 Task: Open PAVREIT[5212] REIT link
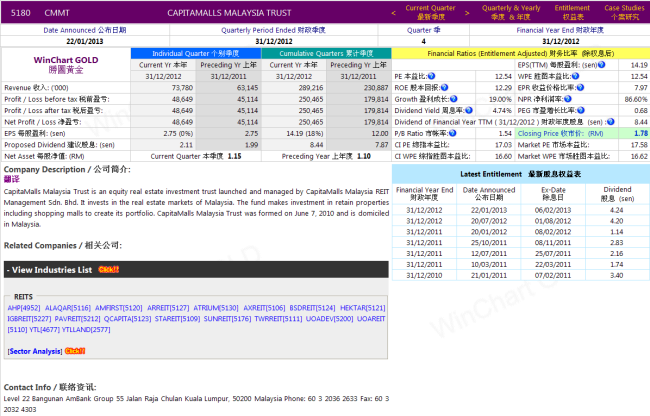click(78, 319)
